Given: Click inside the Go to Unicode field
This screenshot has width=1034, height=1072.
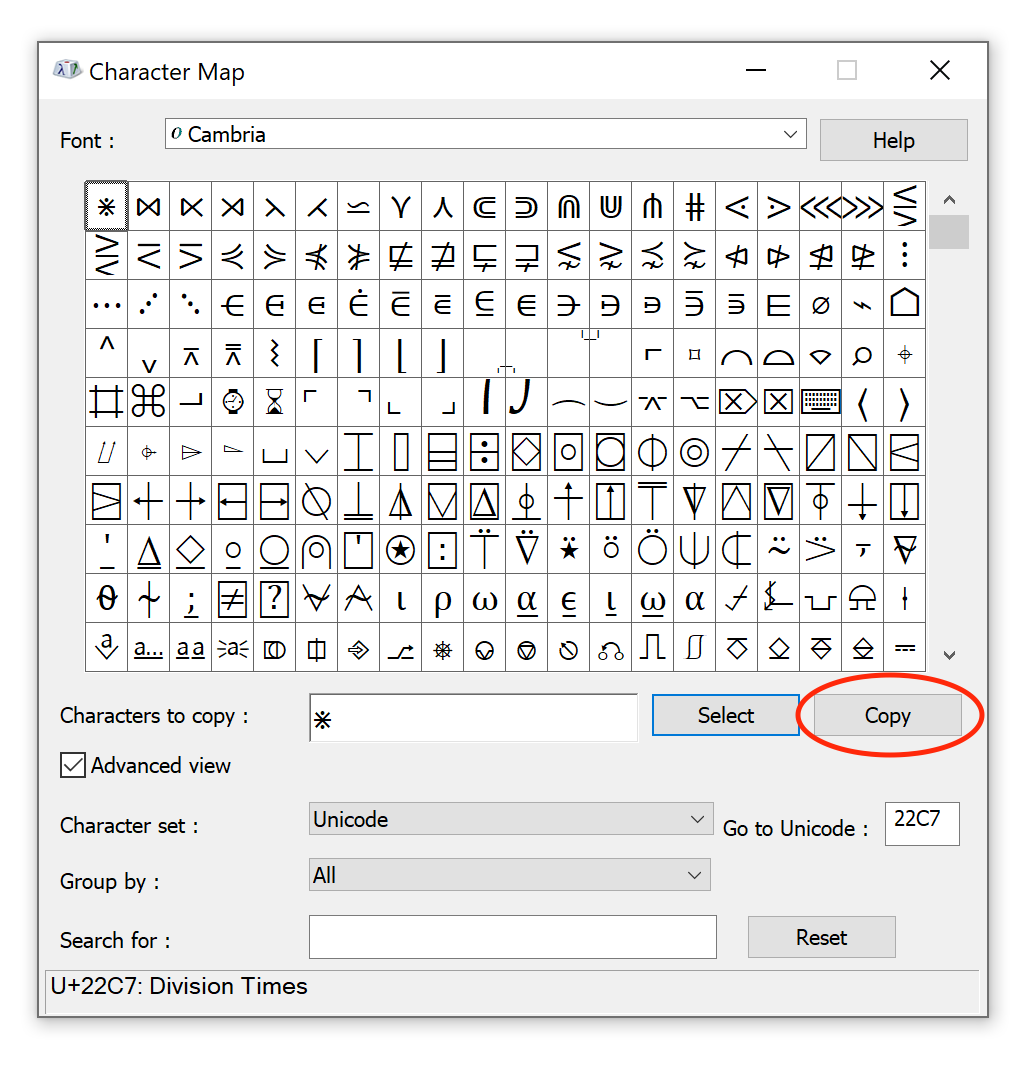Looking at the screenshot, I should click(921, 823).
